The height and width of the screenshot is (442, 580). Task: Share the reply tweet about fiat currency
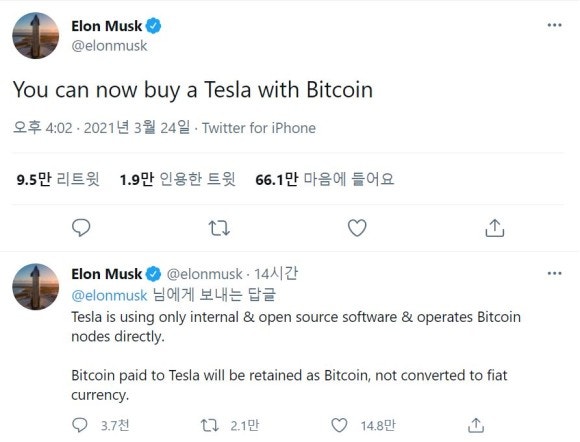pyautogui.click(x=476, y=425)
